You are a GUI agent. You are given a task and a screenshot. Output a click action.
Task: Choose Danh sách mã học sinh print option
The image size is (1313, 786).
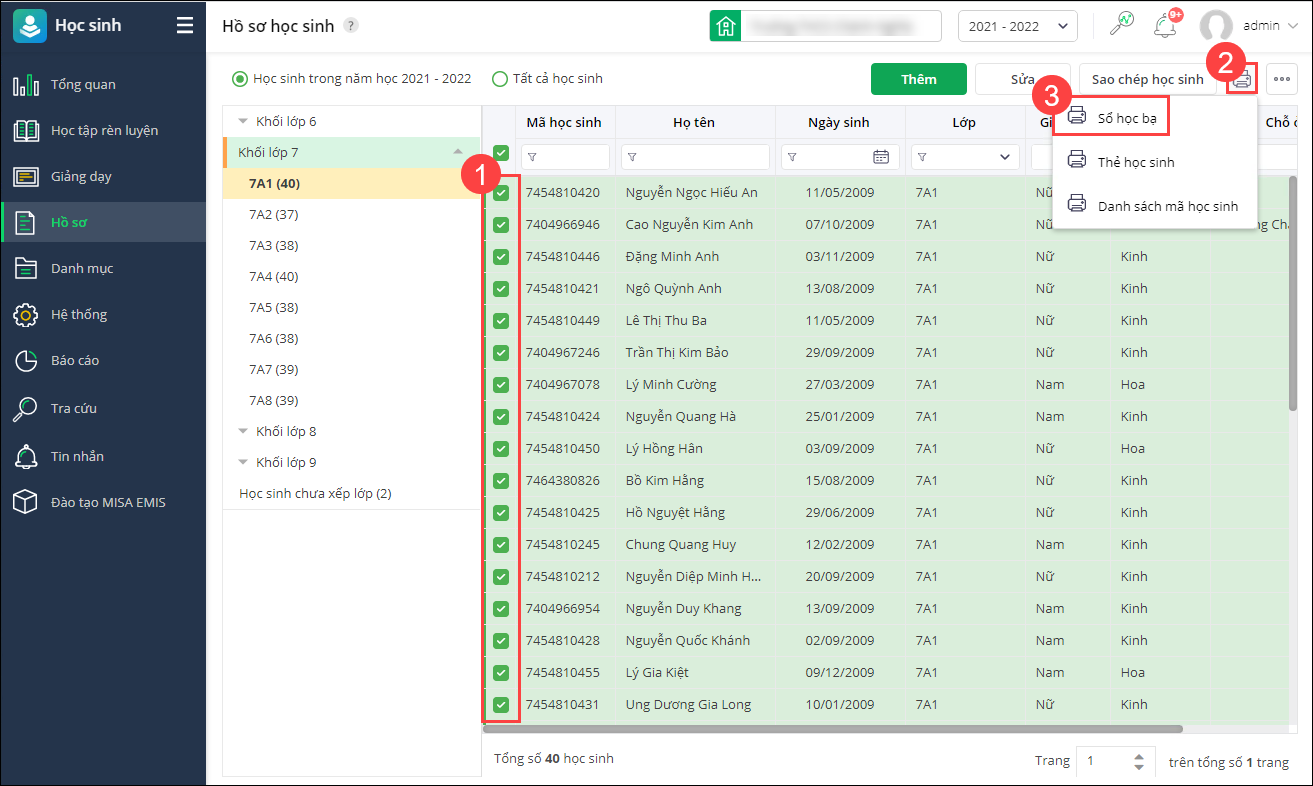[1154, 206]
